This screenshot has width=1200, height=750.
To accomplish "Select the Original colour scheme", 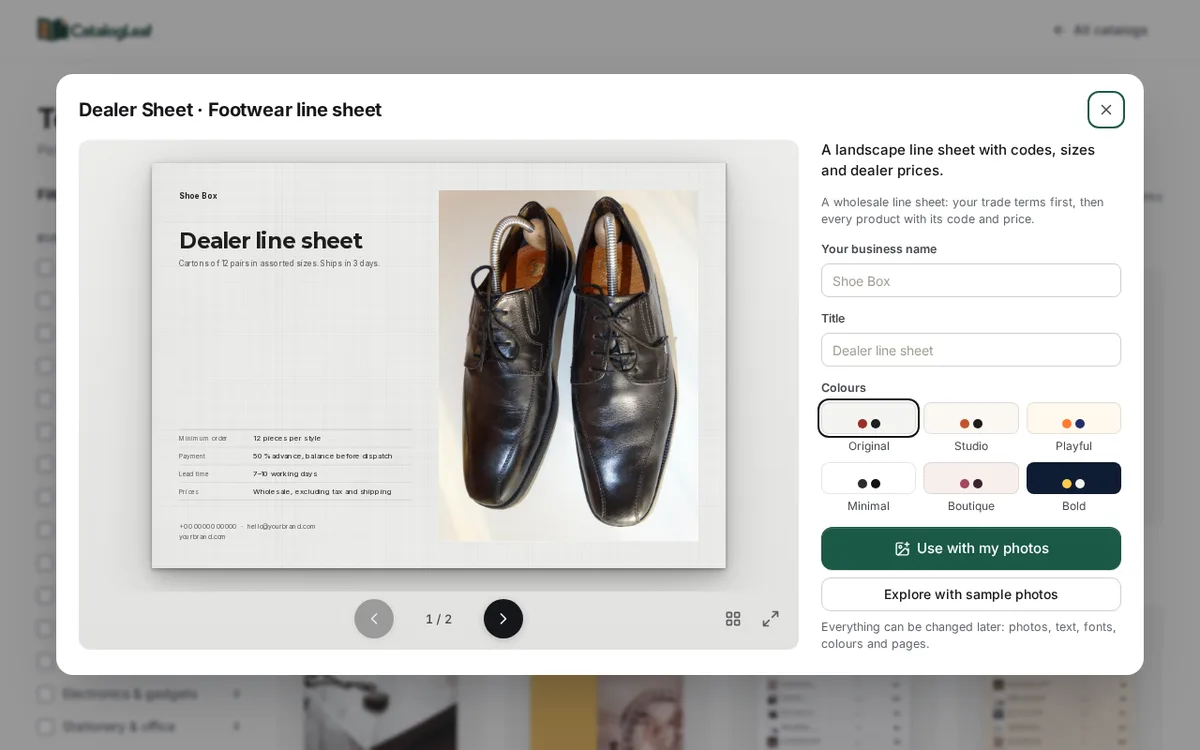I will pyautogui.click(x=868, y=418).
